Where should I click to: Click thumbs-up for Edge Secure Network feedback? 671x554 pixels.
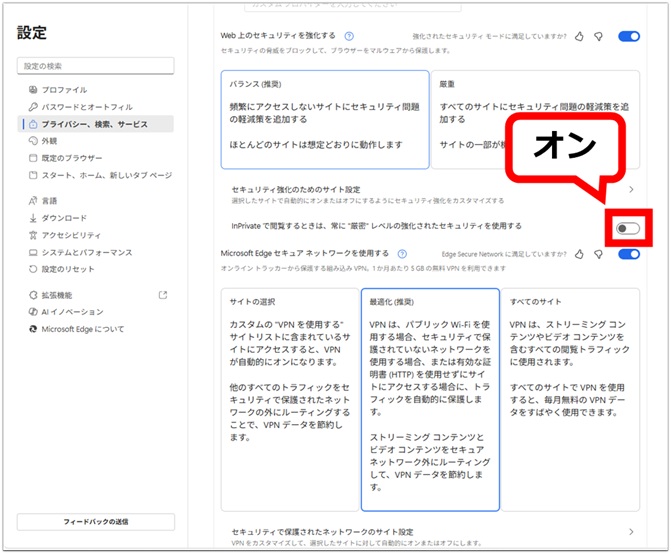tap(579, 254)
